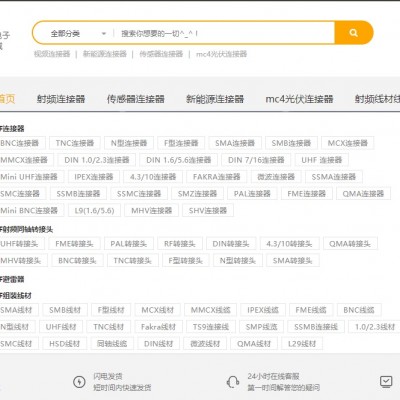
Task: Open the QMA连接器 tag
Action: click(363, 194)
